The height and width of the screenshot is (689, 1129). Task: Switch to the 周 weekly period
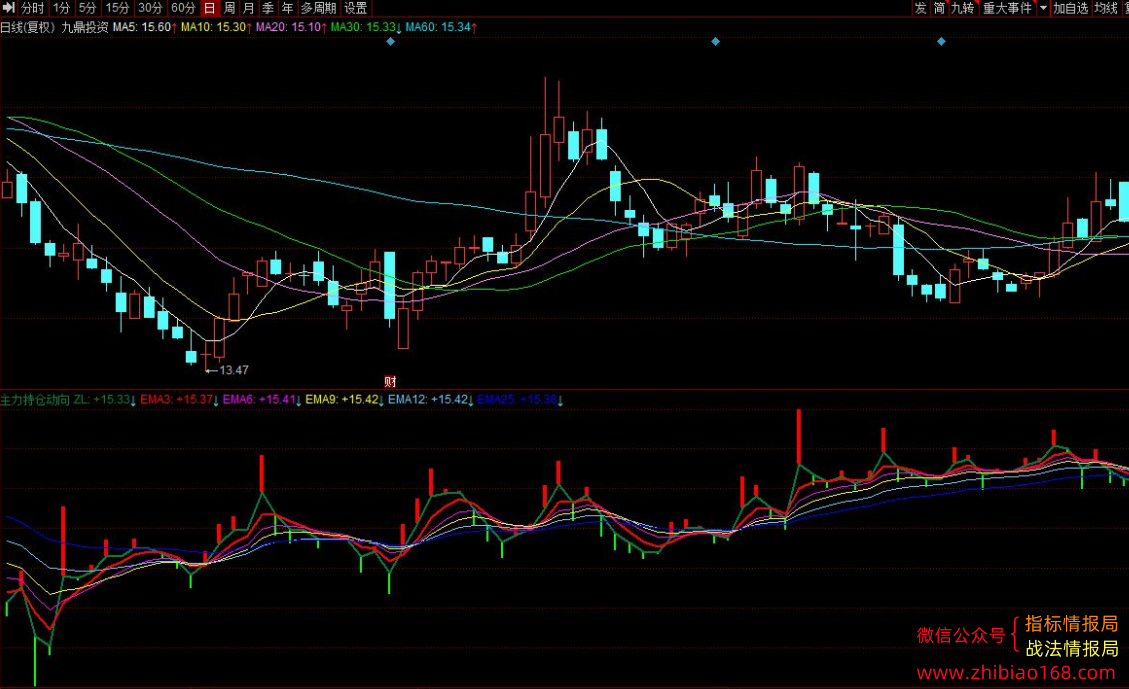point(229,8)
